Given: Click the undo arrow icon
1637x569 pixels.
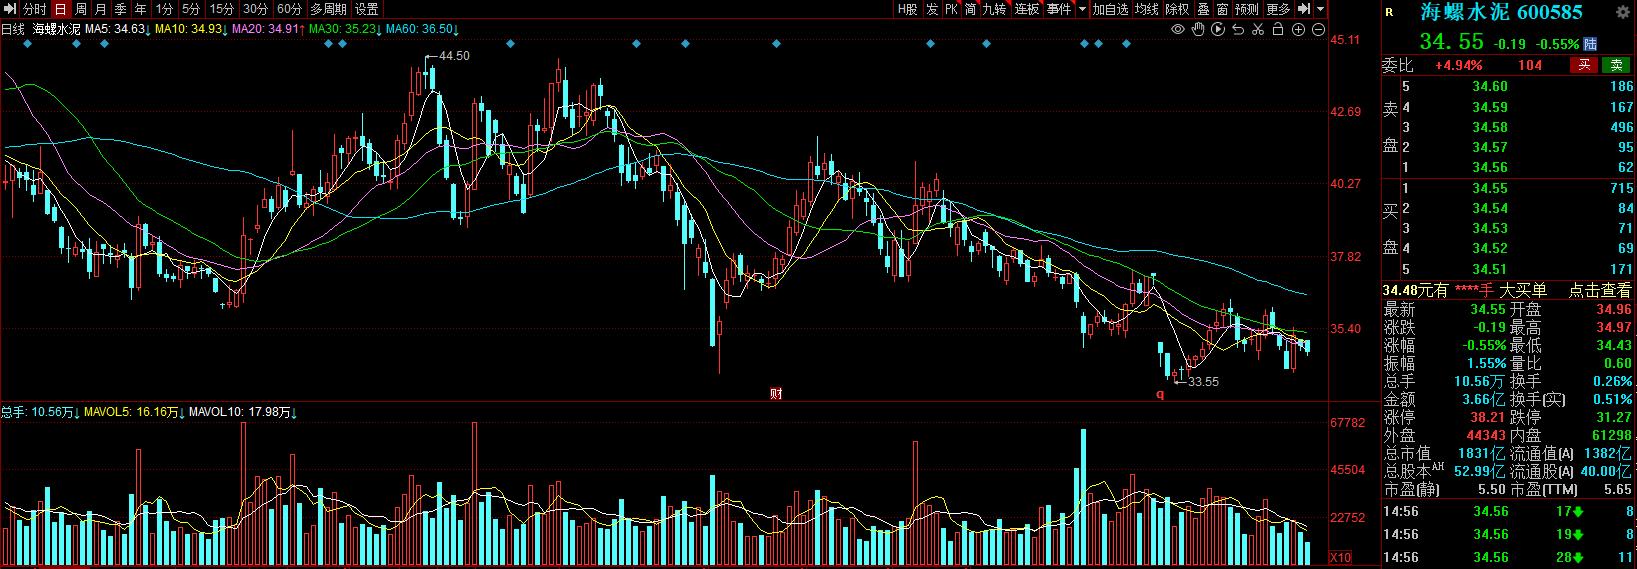Looking at the screenshot, I should click(x=1238, y=29).
